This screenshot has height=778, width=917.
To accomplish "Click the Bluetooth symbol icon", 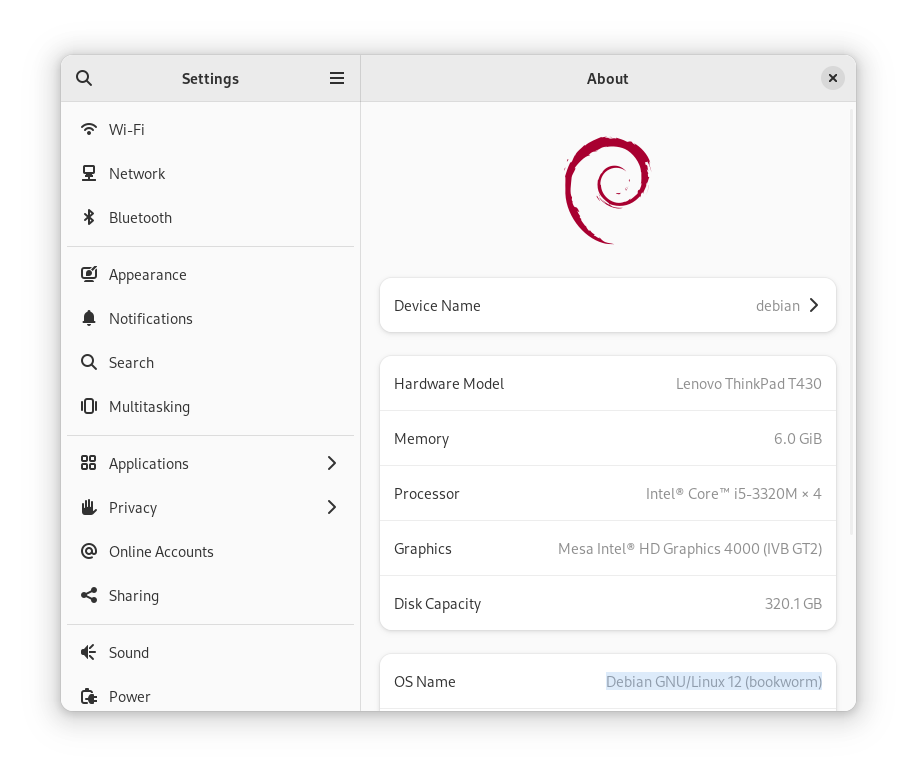I will 89,218.
